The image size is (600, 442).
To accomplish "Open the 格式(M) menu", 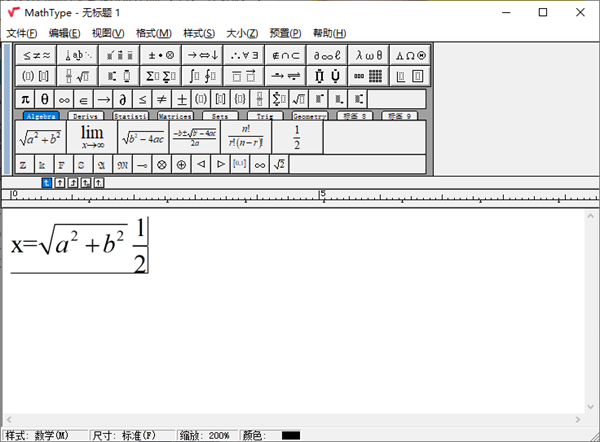I will tap(153, 33).
